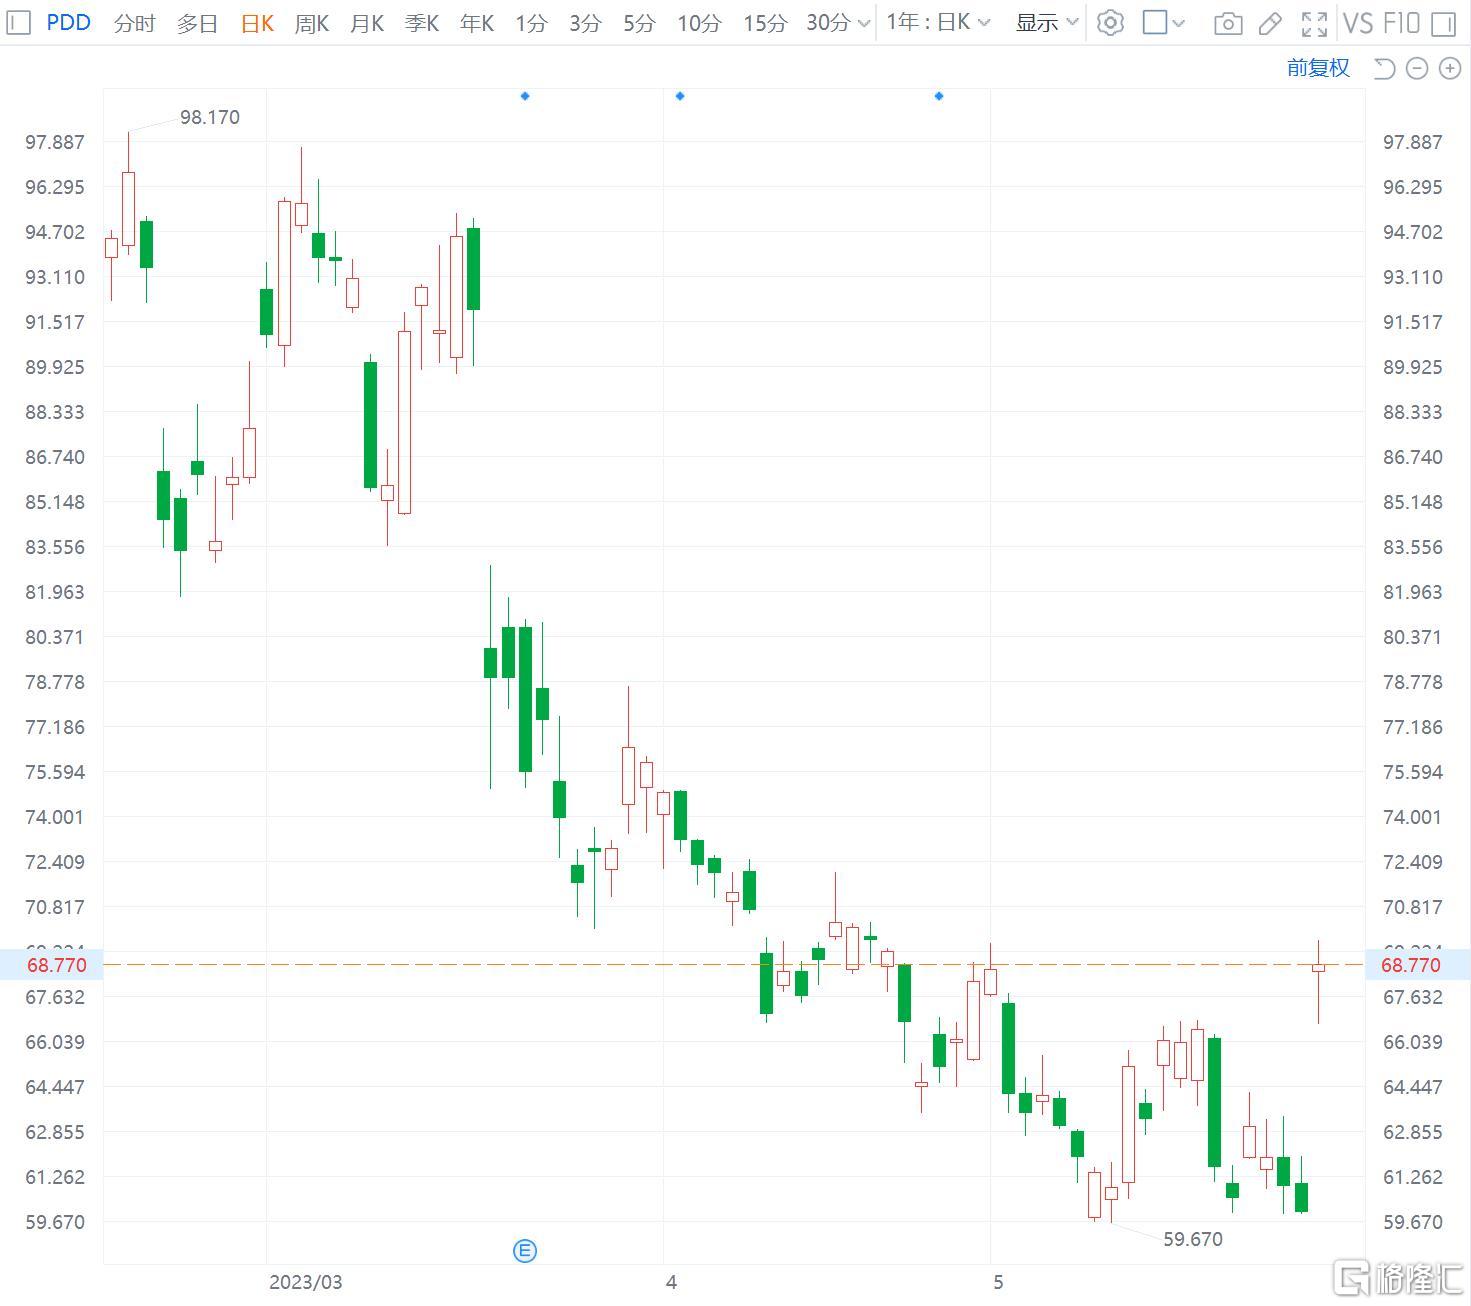
Task: Click right axis value 61.262
Action: click(1413, 1177)
